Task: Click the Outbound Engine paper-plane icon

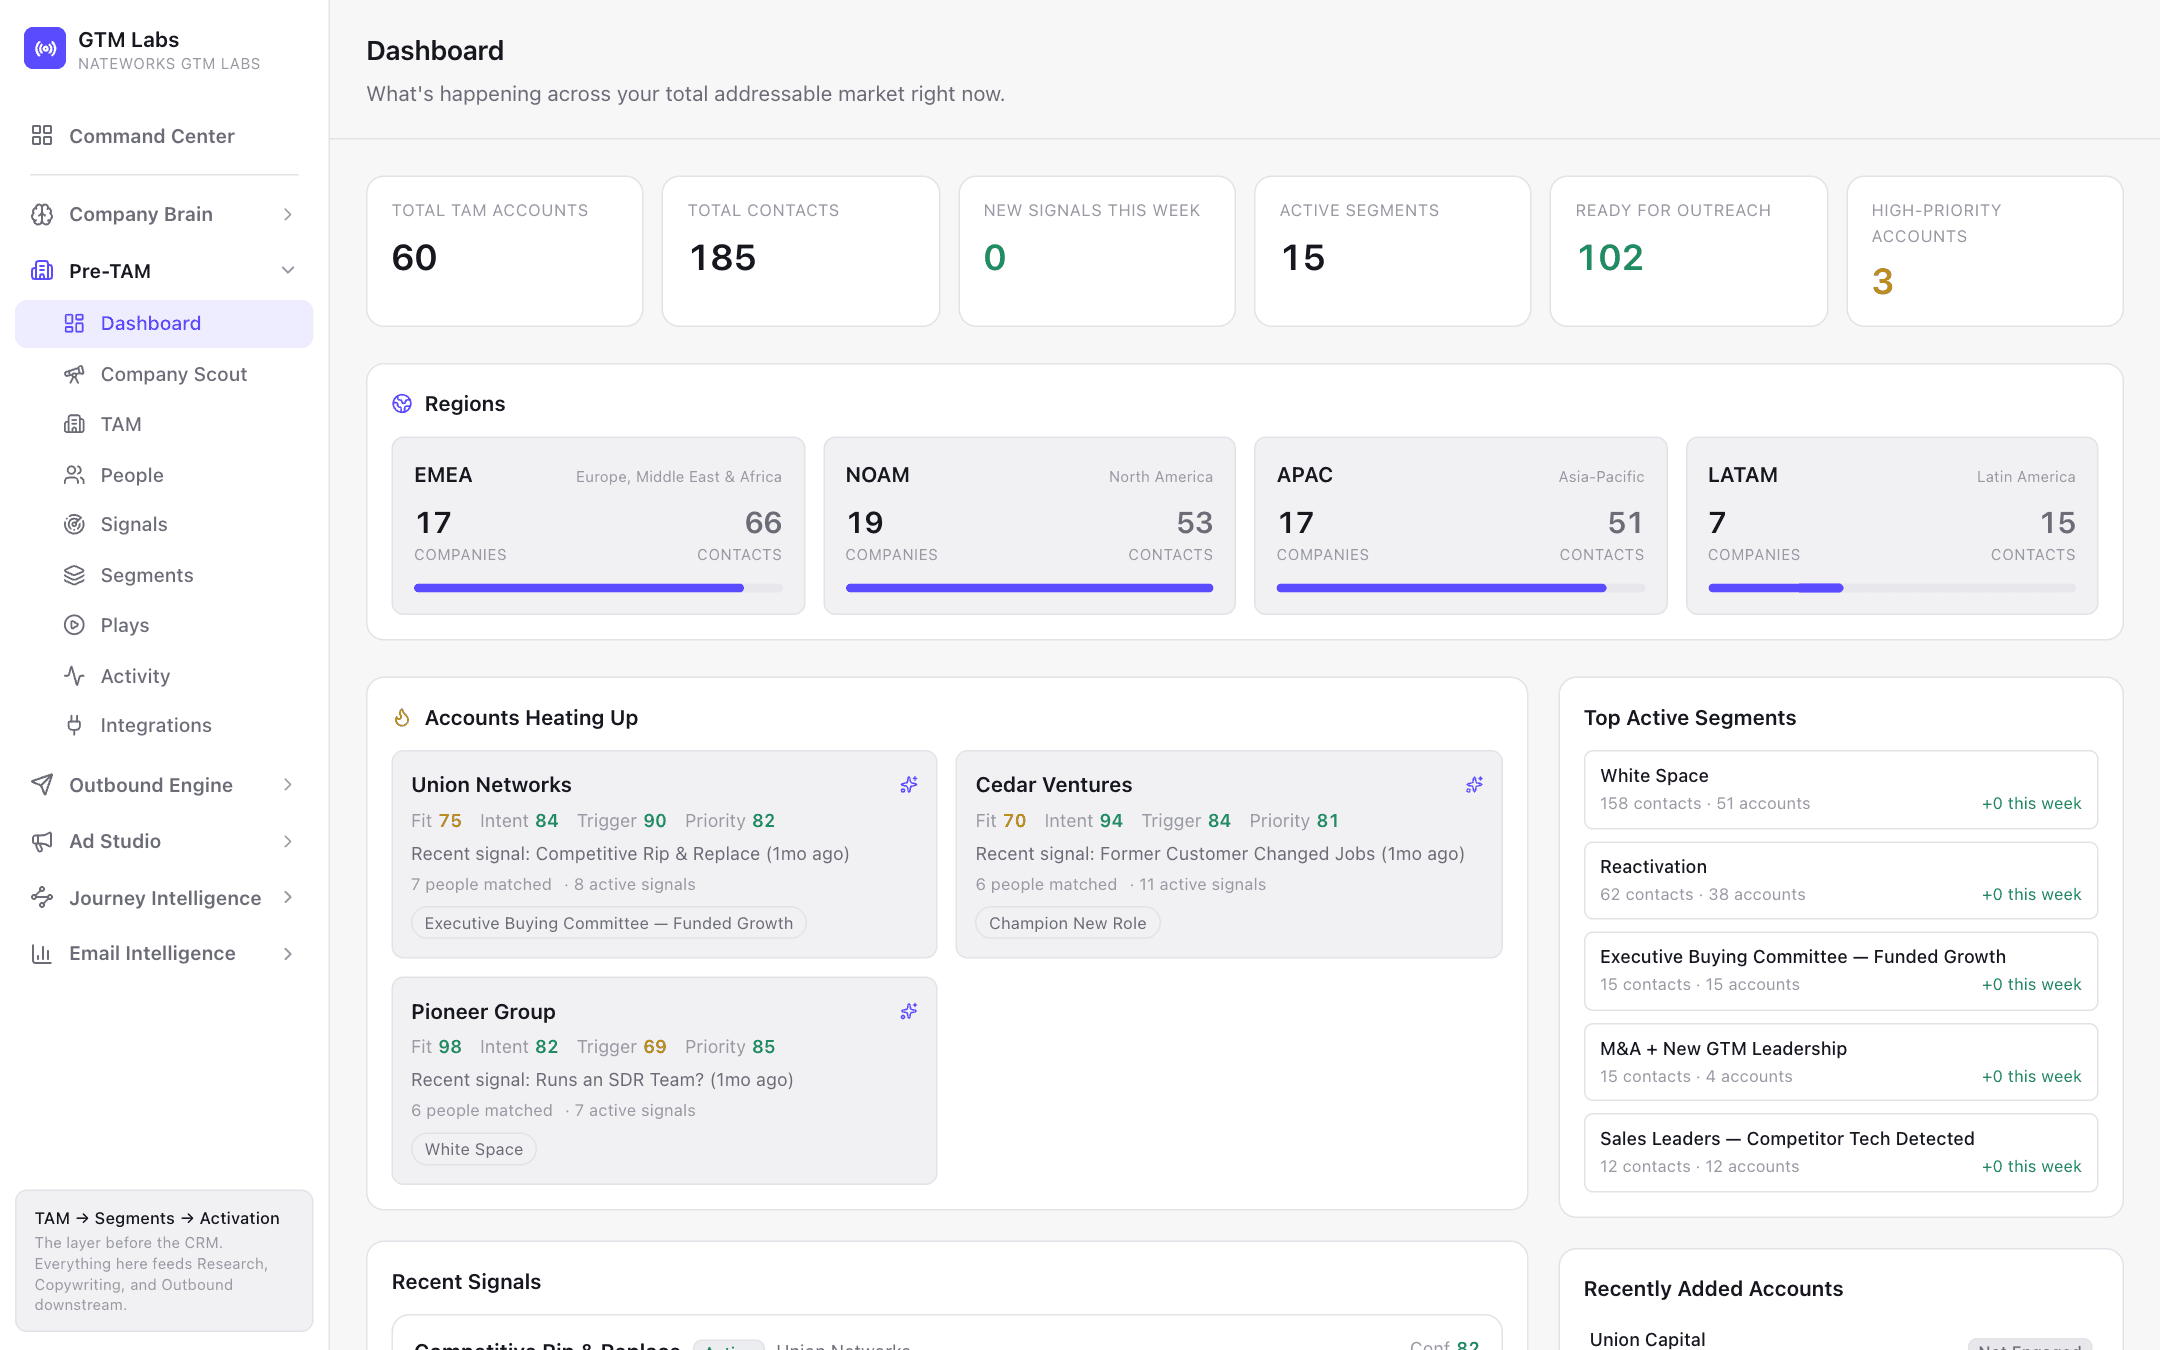Action: coord(42,784)
